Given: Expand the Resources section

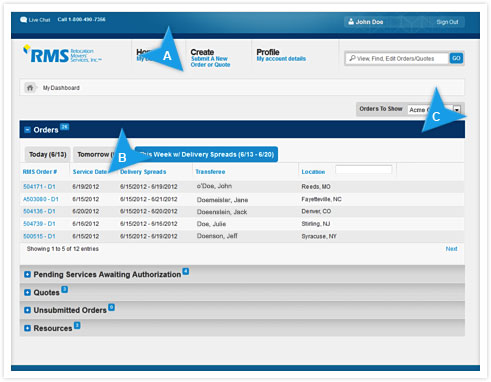Looking at the screenshot, I should [x=27, y=328].
